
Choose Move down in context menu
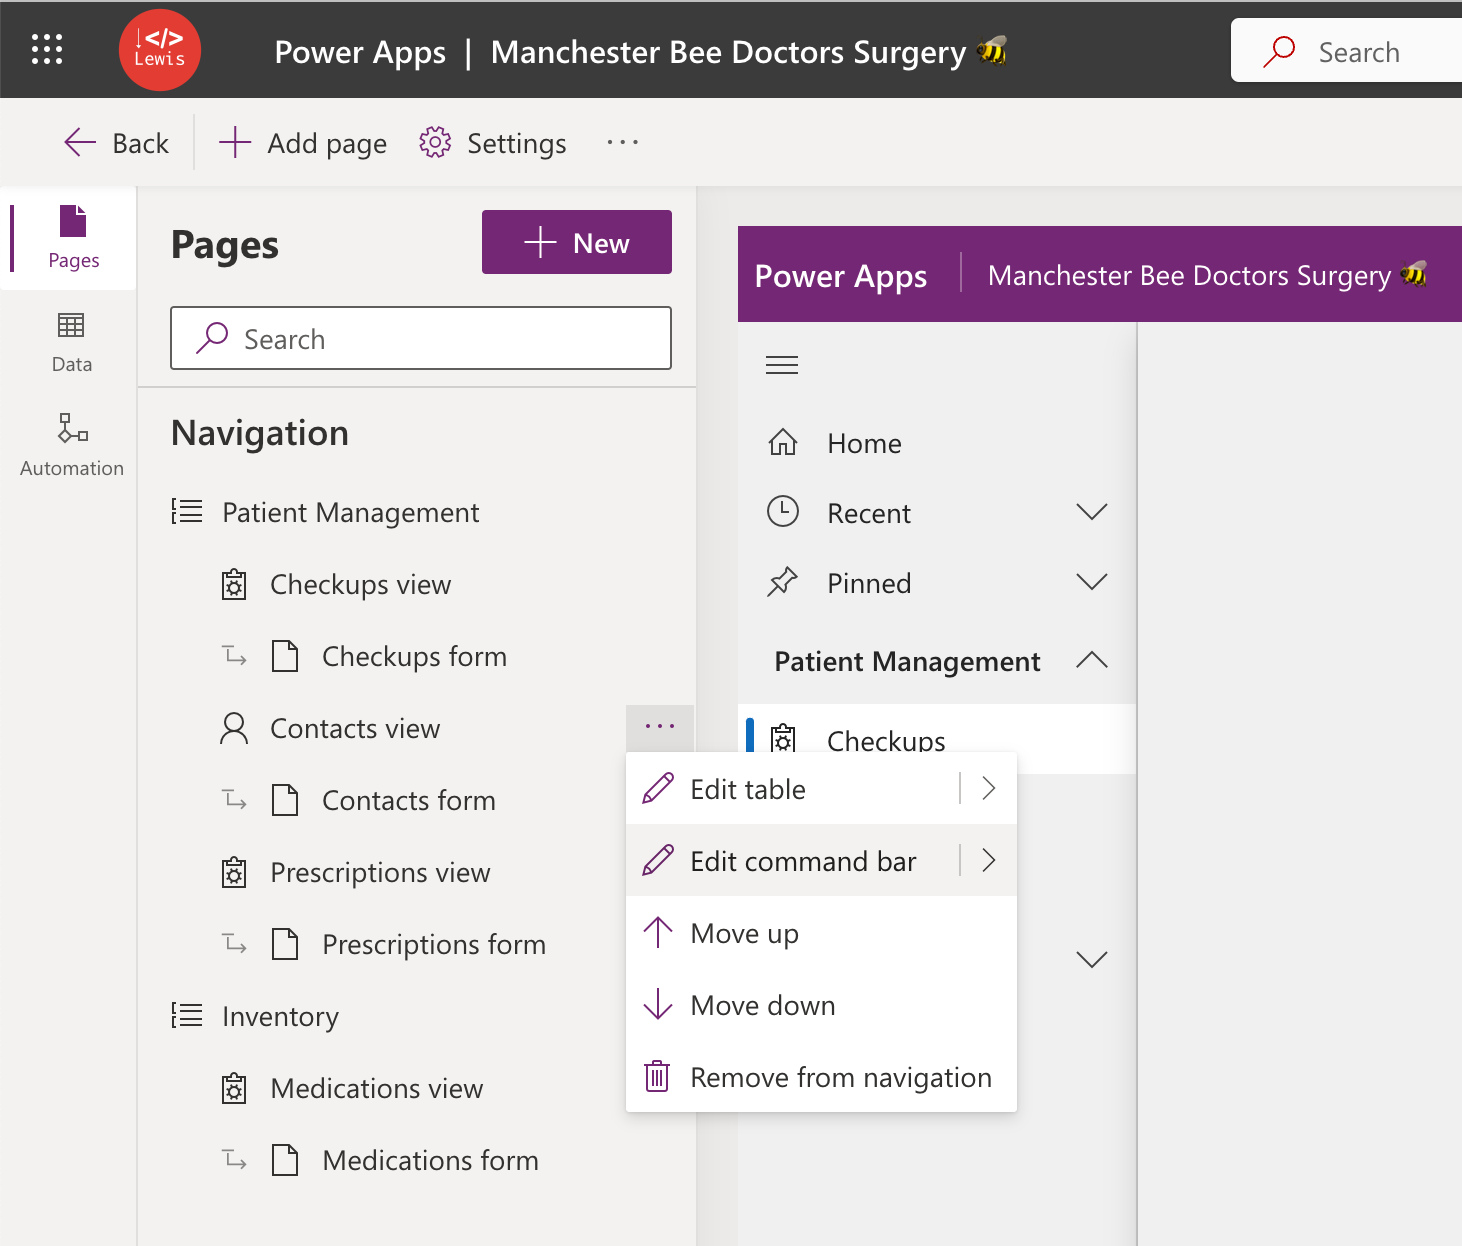coord(821,1005)
